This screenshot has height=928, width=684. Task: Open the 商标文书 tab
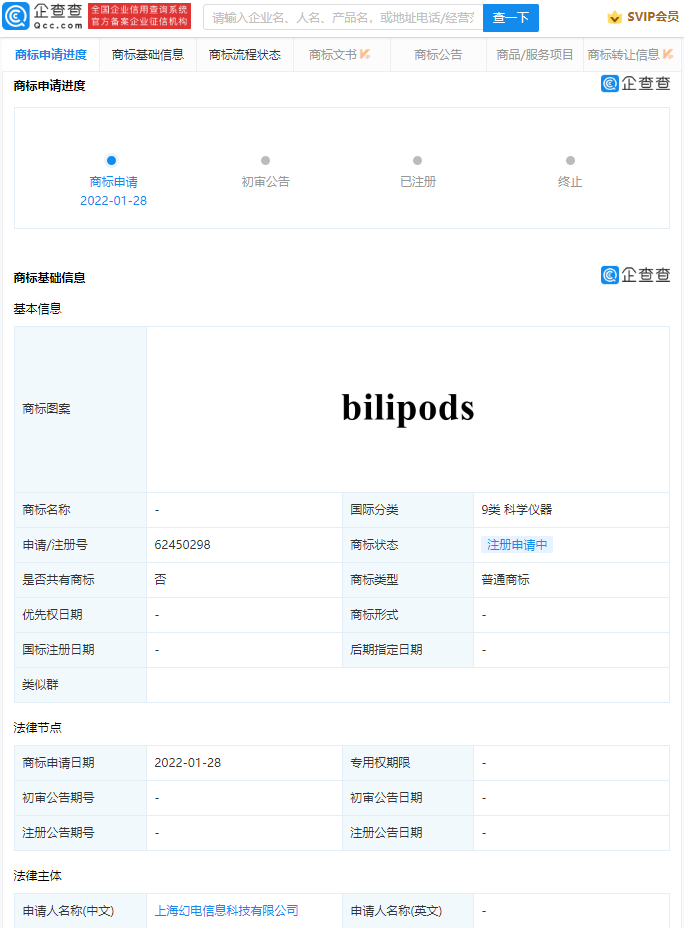[341, 54]
